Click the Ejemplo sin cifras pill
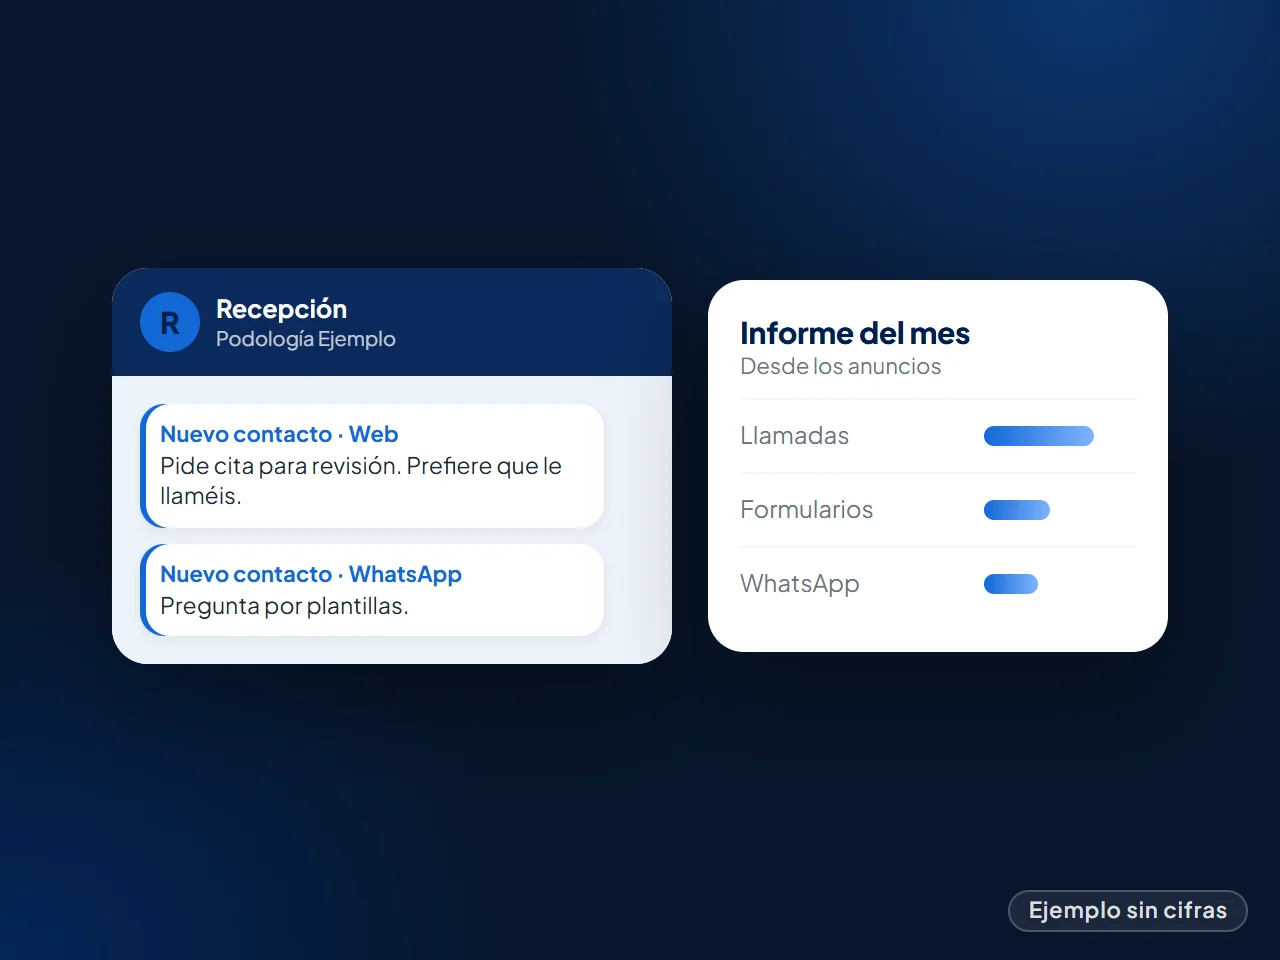The width and height of the screenshot is (1280, 960). tap(1128, 911)
